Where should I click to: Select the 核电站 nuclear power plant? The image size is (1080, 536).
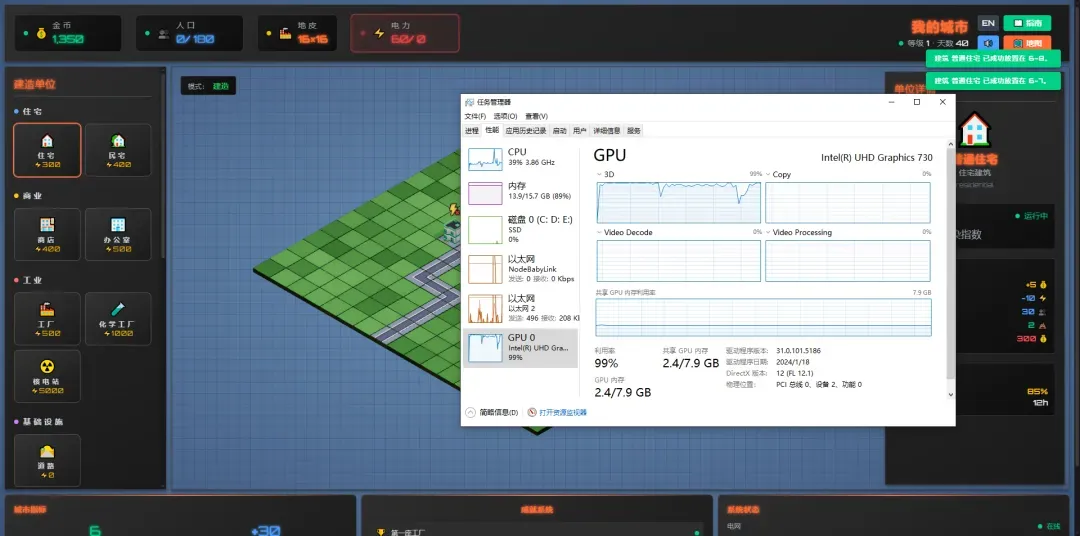46,373
